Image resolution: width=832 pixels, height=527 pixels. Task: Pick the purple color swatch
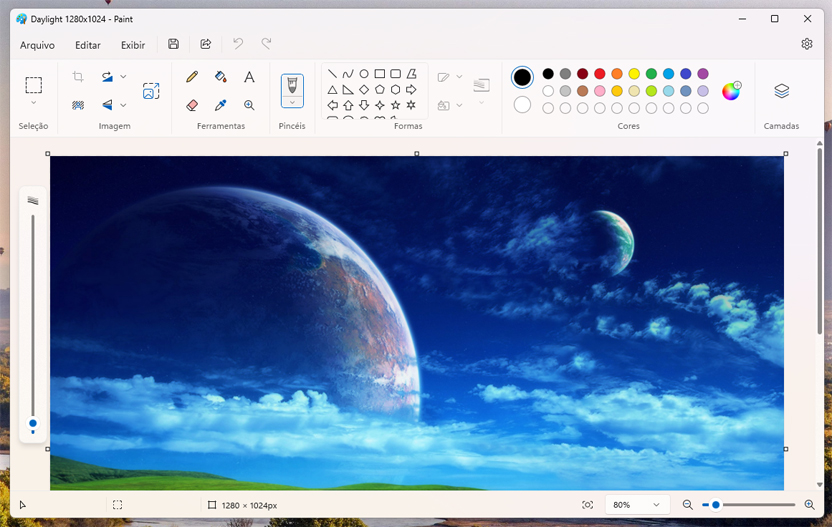tap(703, 74)
